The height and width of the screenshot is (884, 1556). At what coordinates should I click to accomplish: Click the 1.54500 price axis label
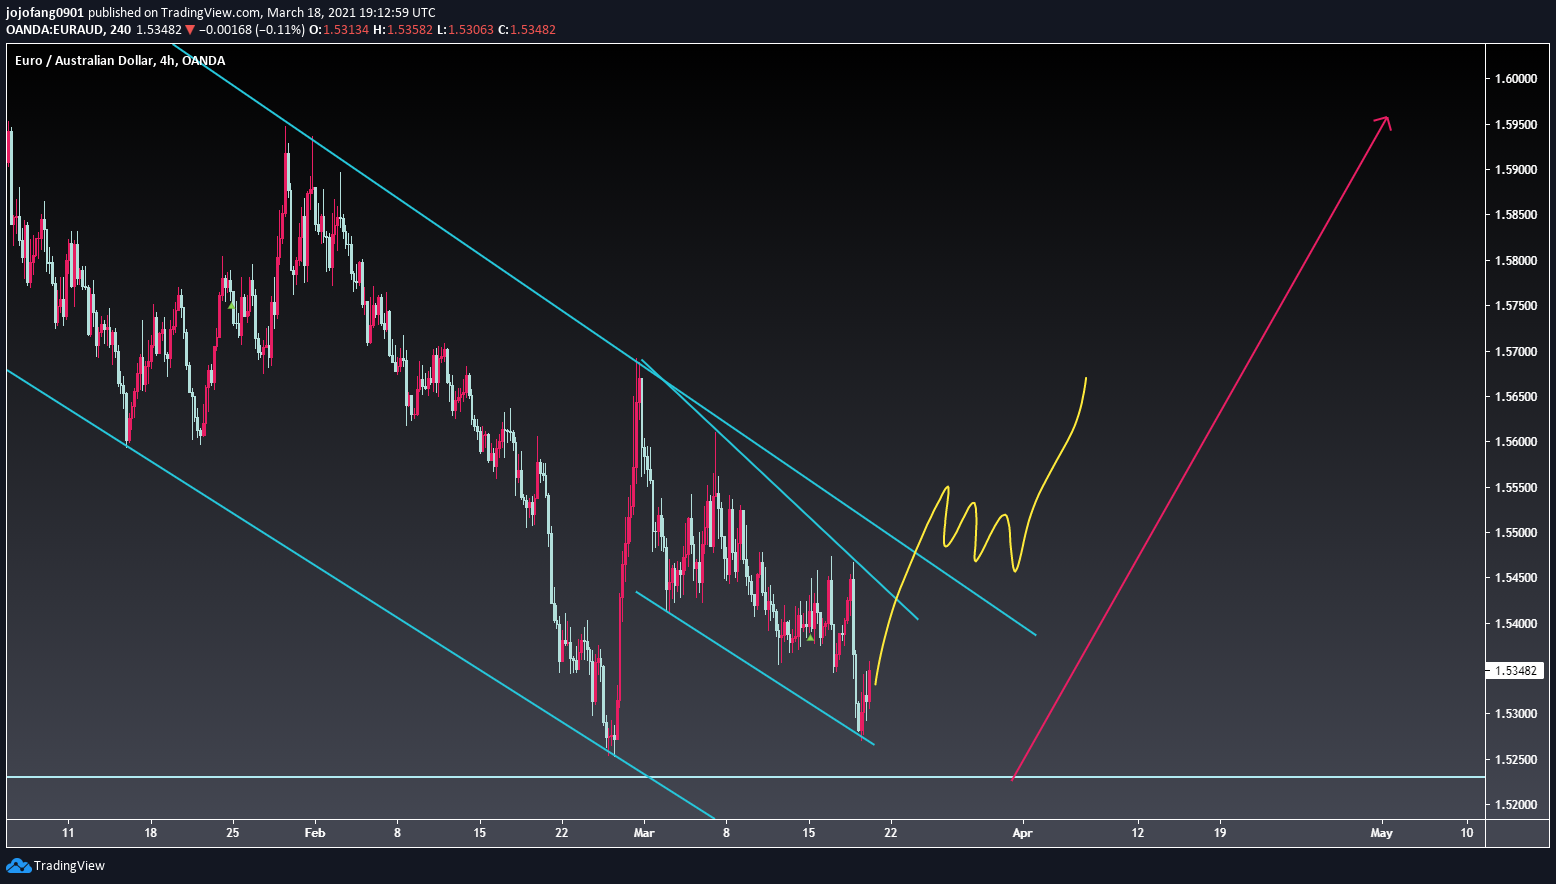coord(1516,578)
